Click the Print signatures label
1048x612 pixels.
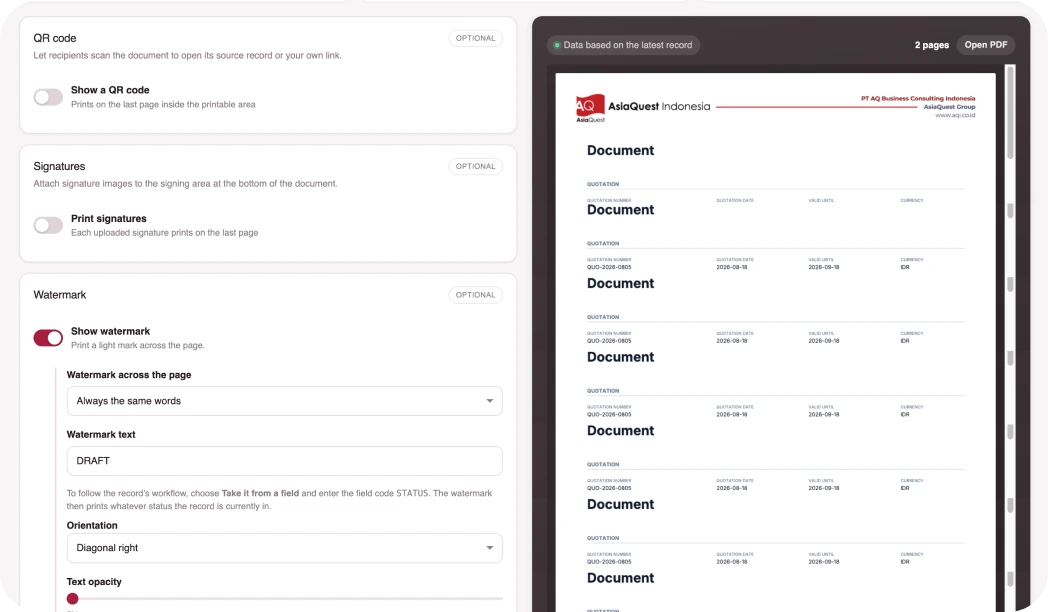click(108, 218)
